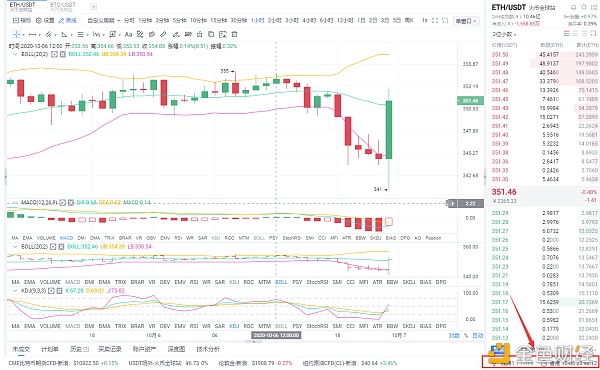This screenshot has height=370, width=600.
Task: Select the Aa text annotation tool
Action: [129, 34]
